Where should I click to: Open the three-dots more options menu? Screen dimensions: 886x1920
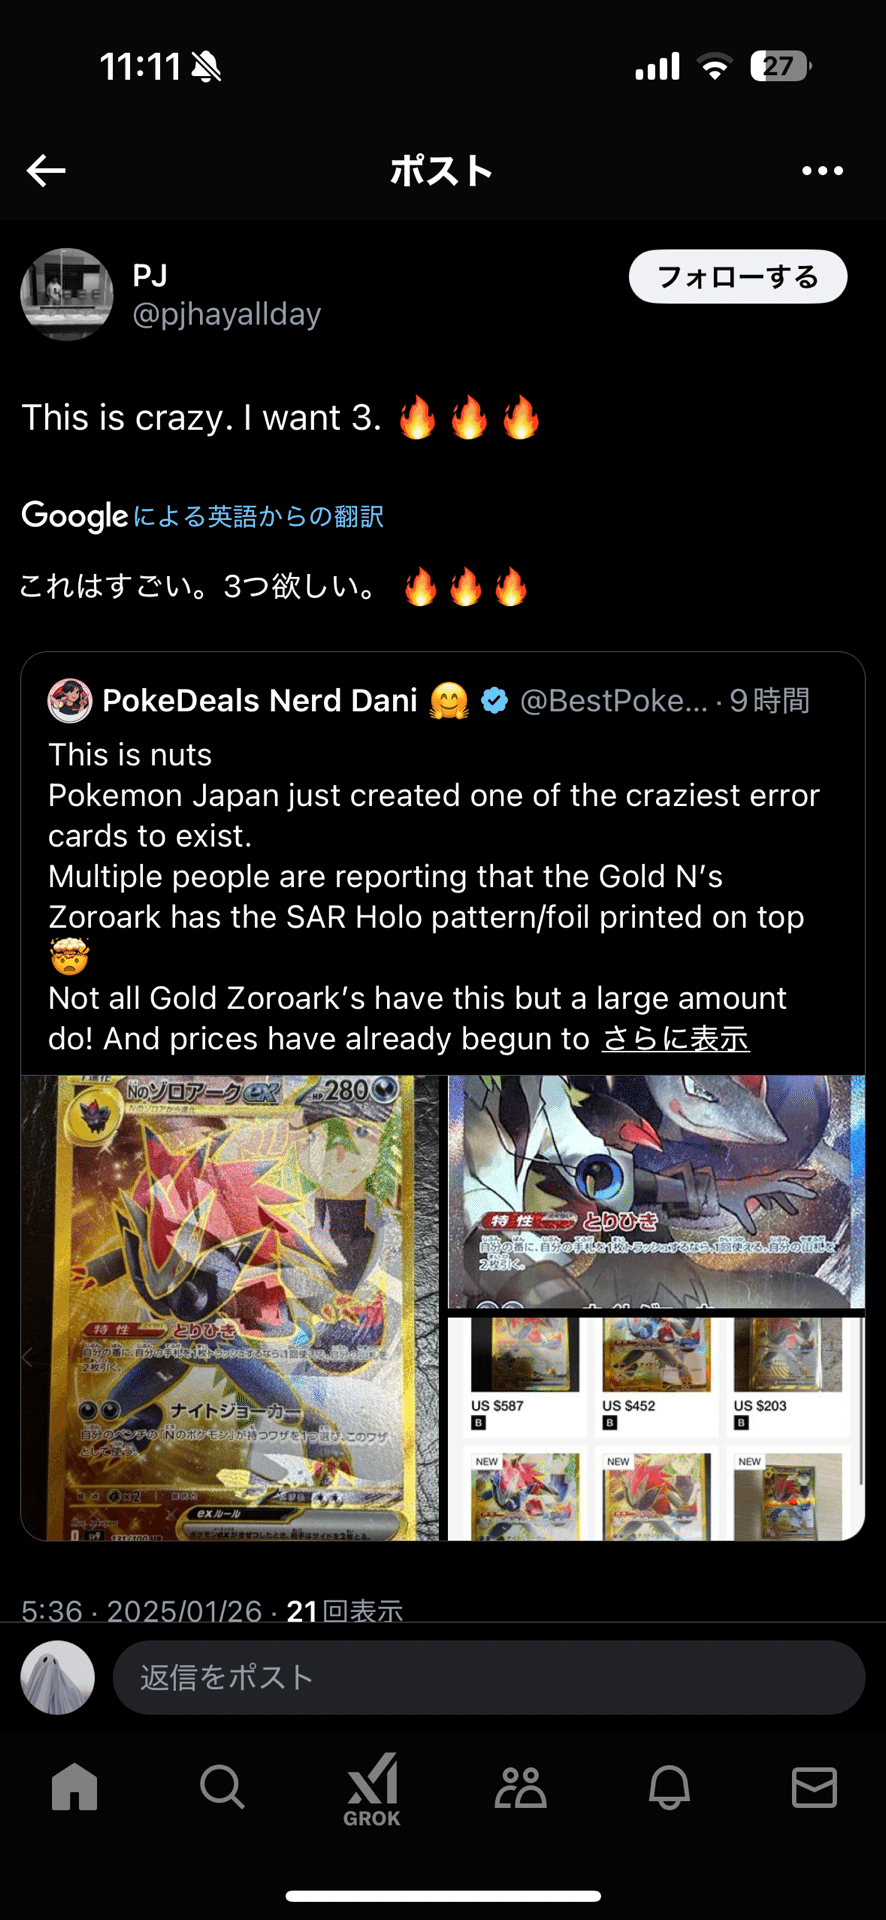coord(822,171)
